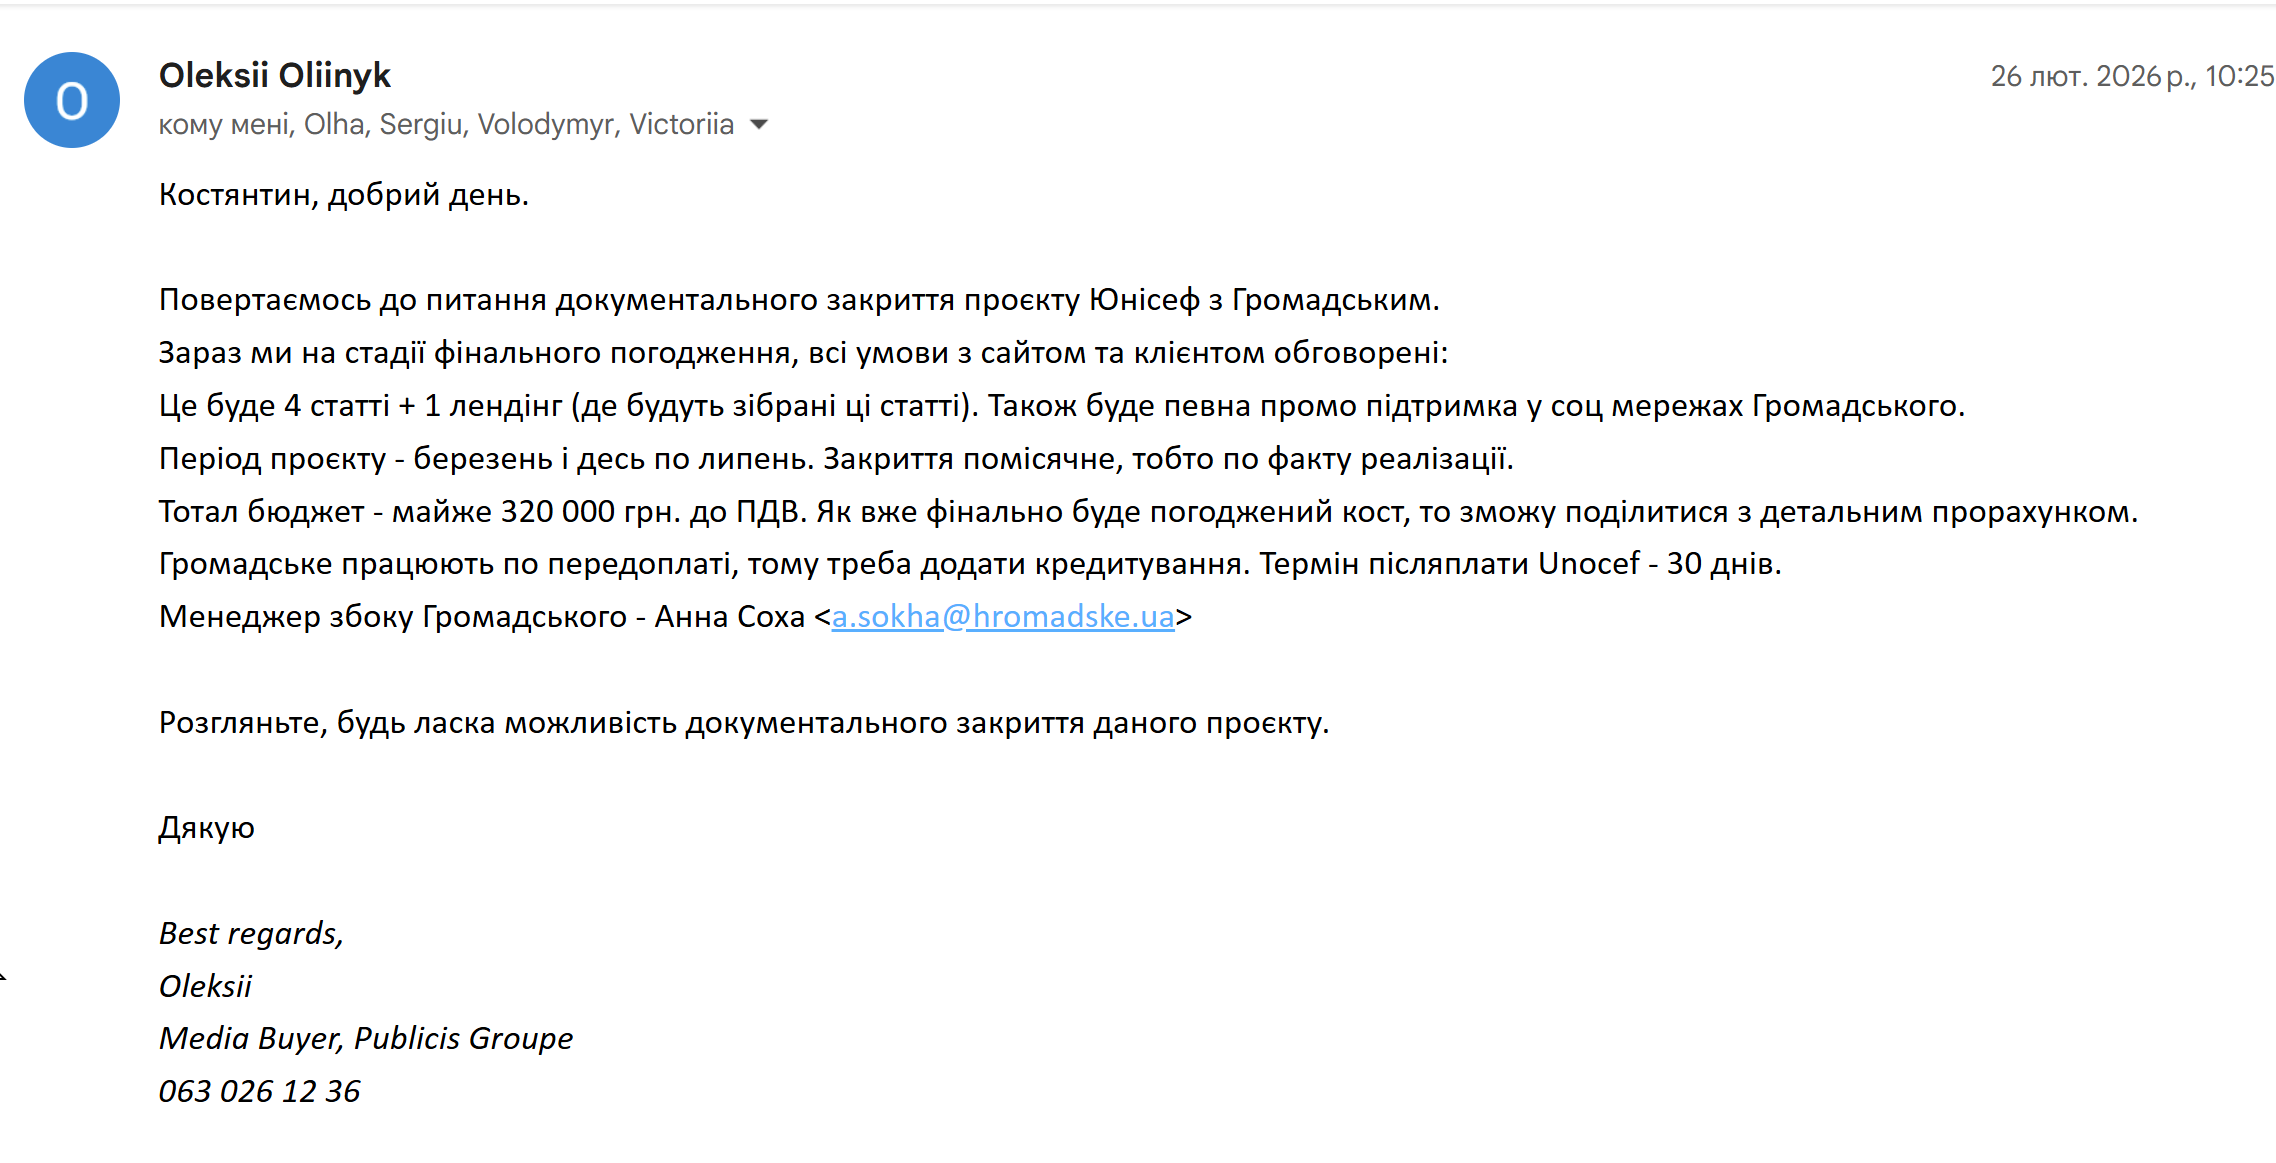Click the email timestamp 26 лют. 2026
The height and width of the screenshot is (1163, 2276).
click(2131, 76)
